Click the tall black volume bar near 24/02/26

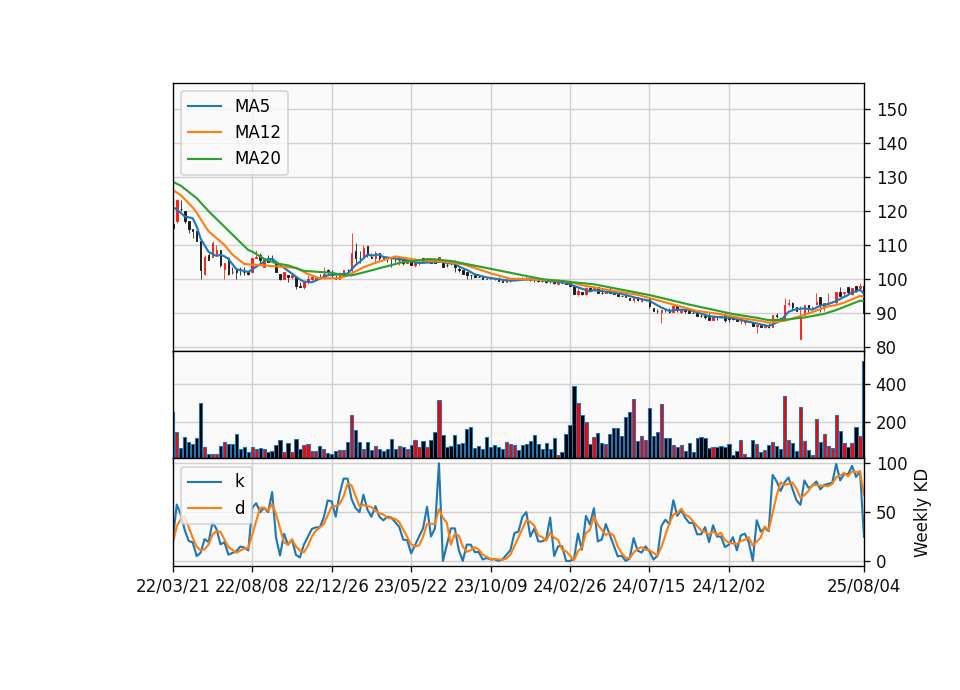[574, 422]
